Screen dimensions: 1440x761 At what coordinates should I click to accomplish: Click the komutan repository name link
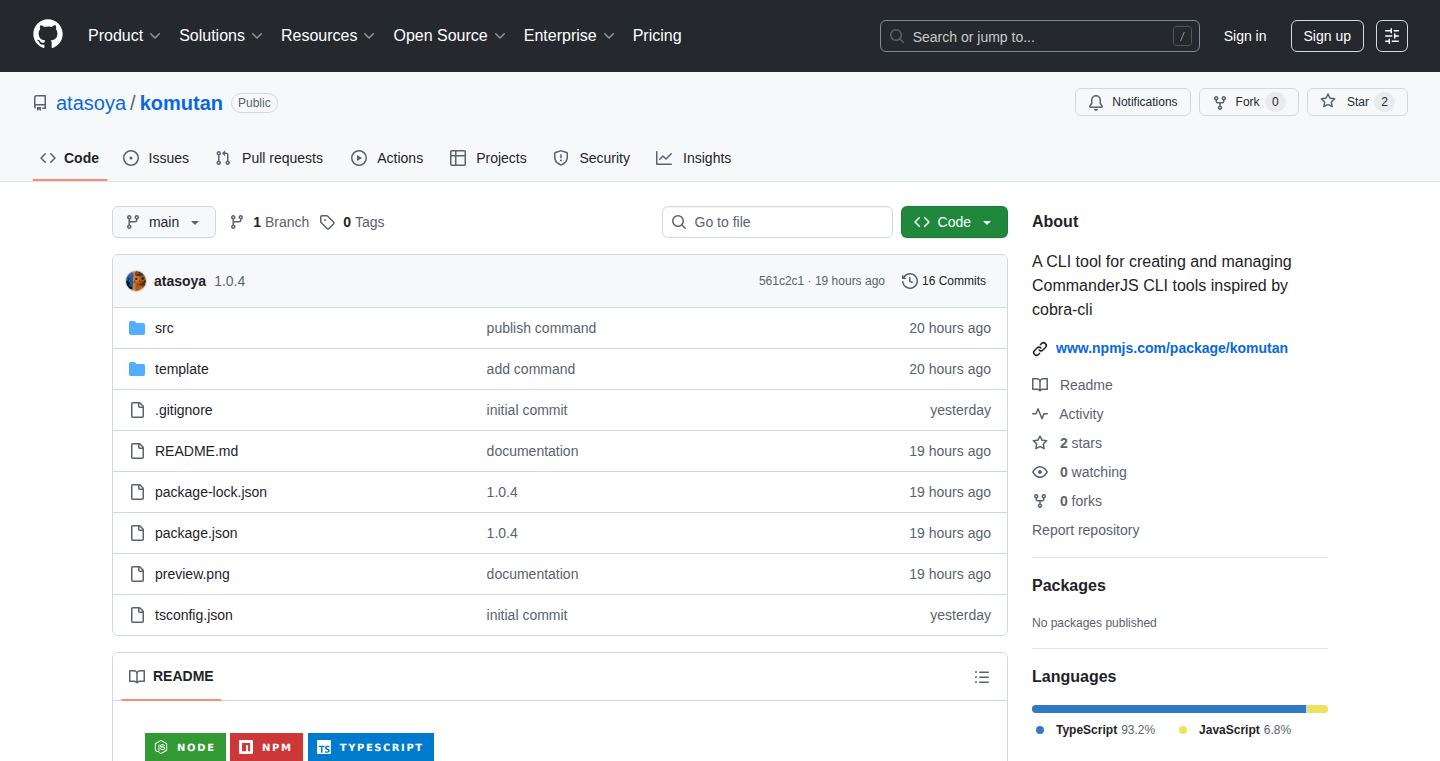click(x=181, y=103)
